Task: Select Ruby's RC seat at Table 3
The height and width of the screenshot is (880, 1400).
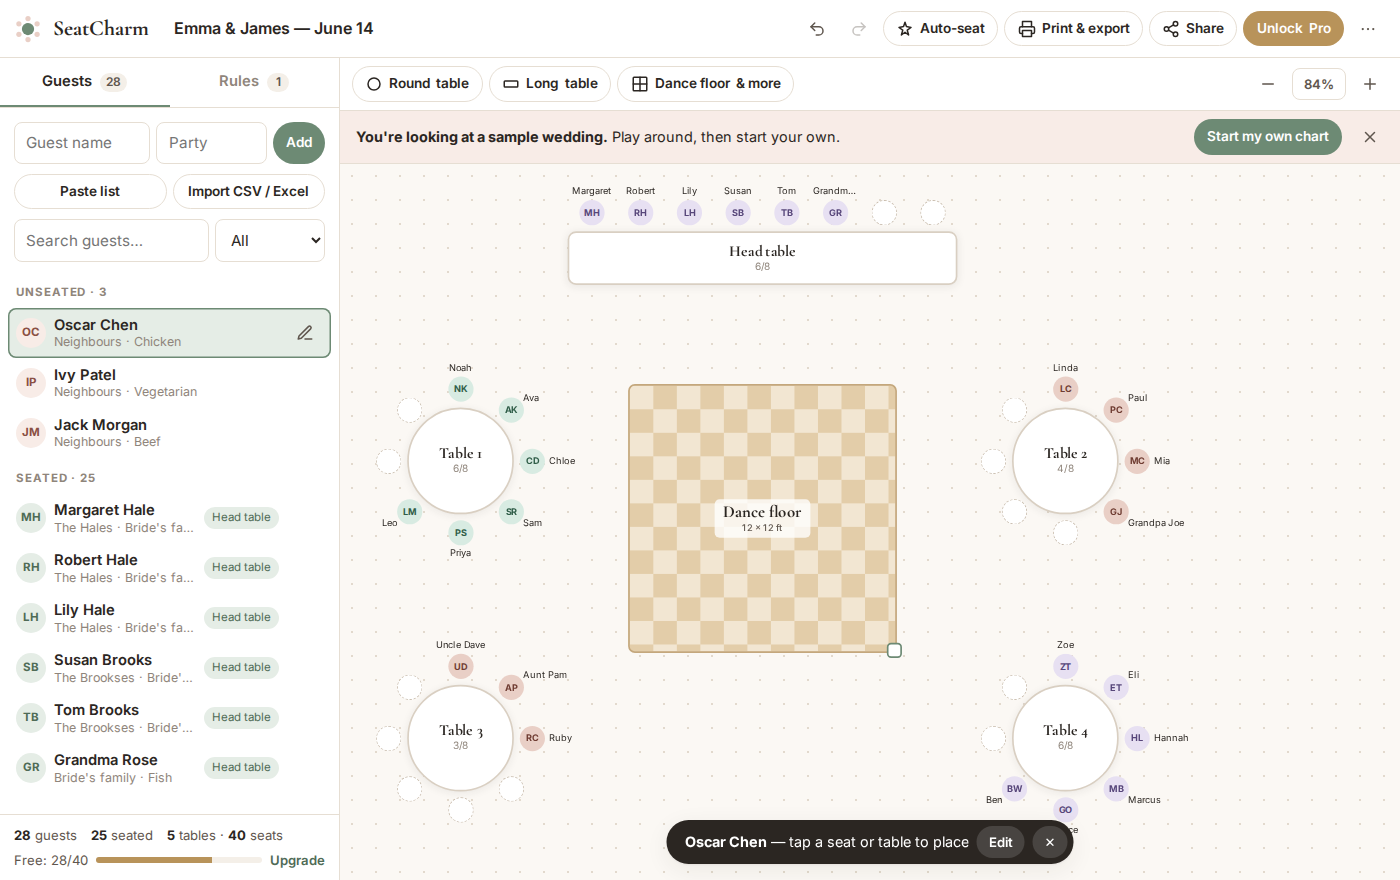Action: (532, 738)
